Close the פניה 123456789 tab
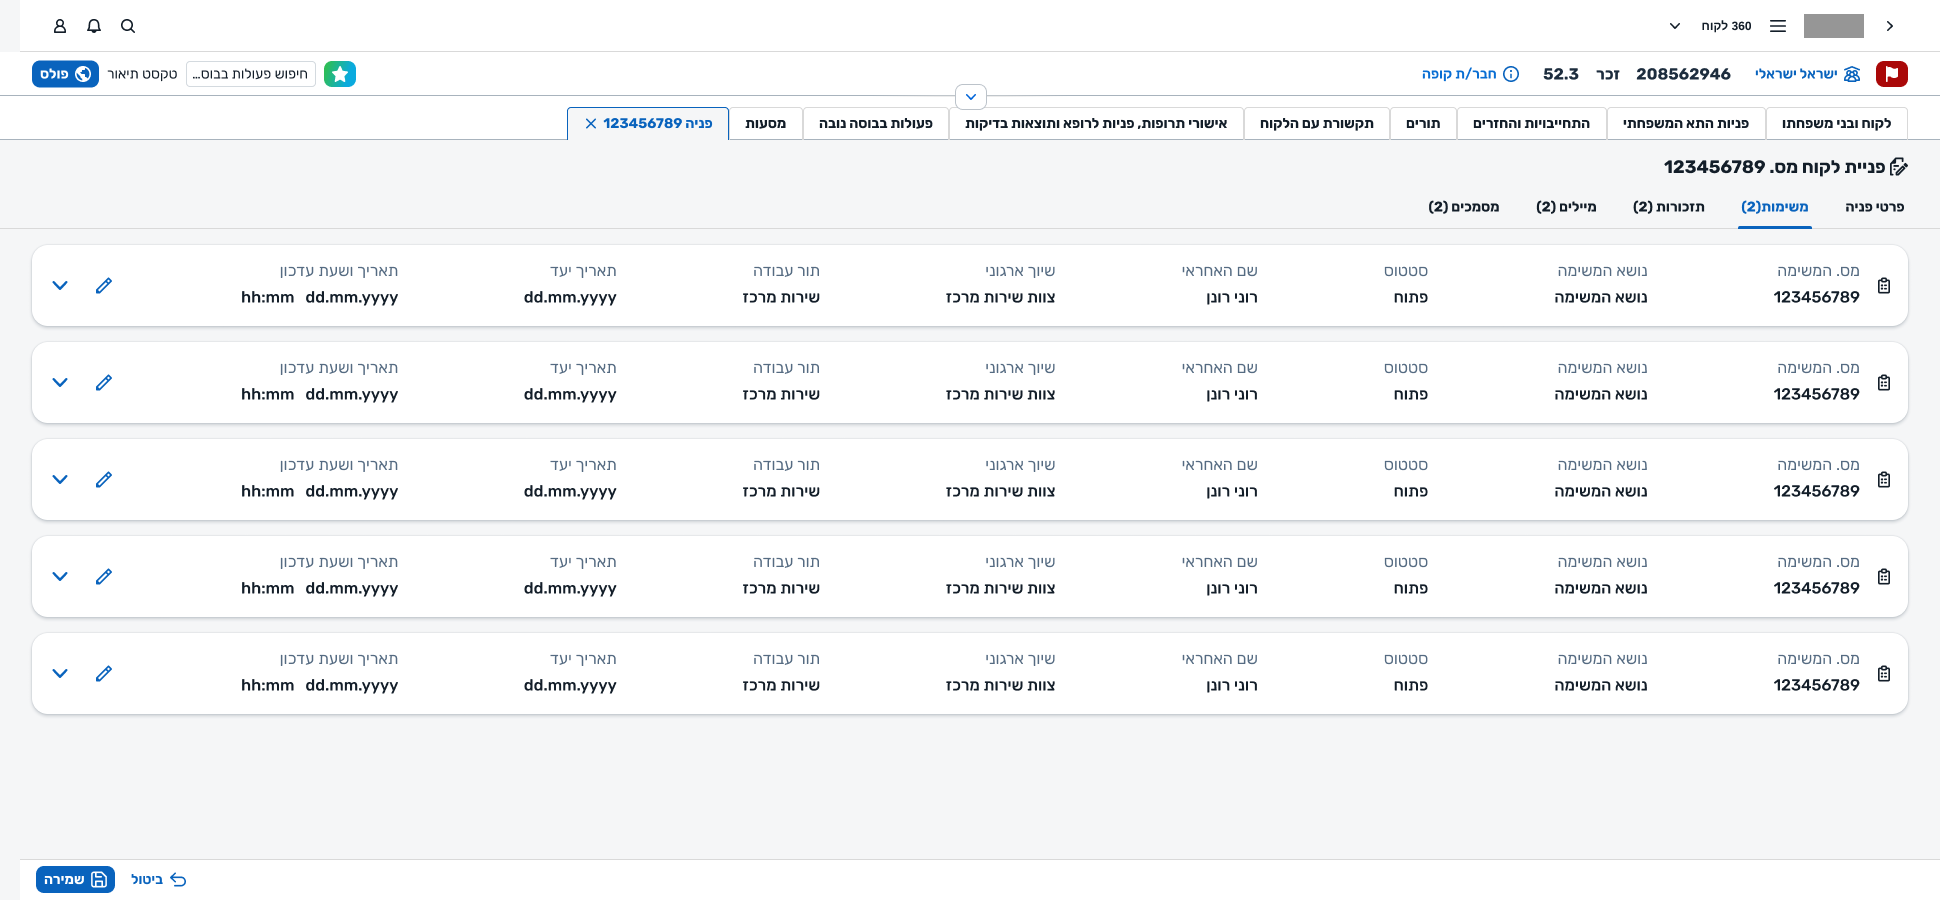This screenshot has width=1940, height=900. (591, 124)
